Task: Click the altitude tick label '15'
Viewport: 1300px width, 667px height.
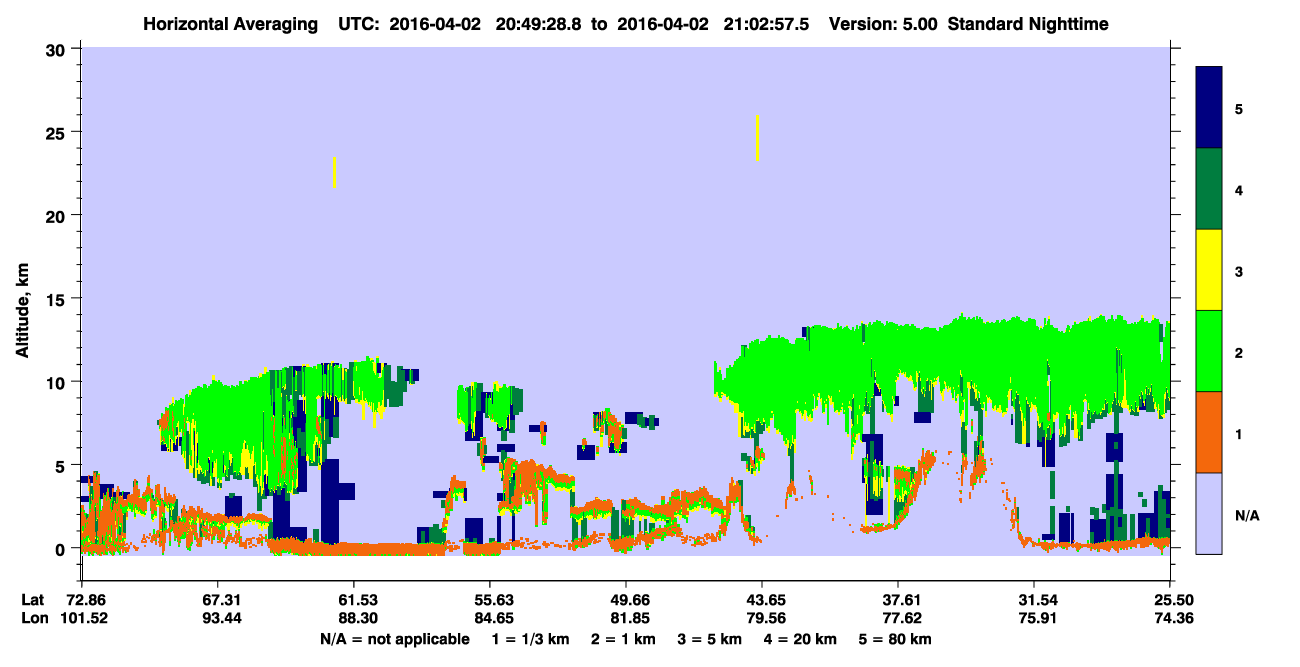Action: [57, 299]
